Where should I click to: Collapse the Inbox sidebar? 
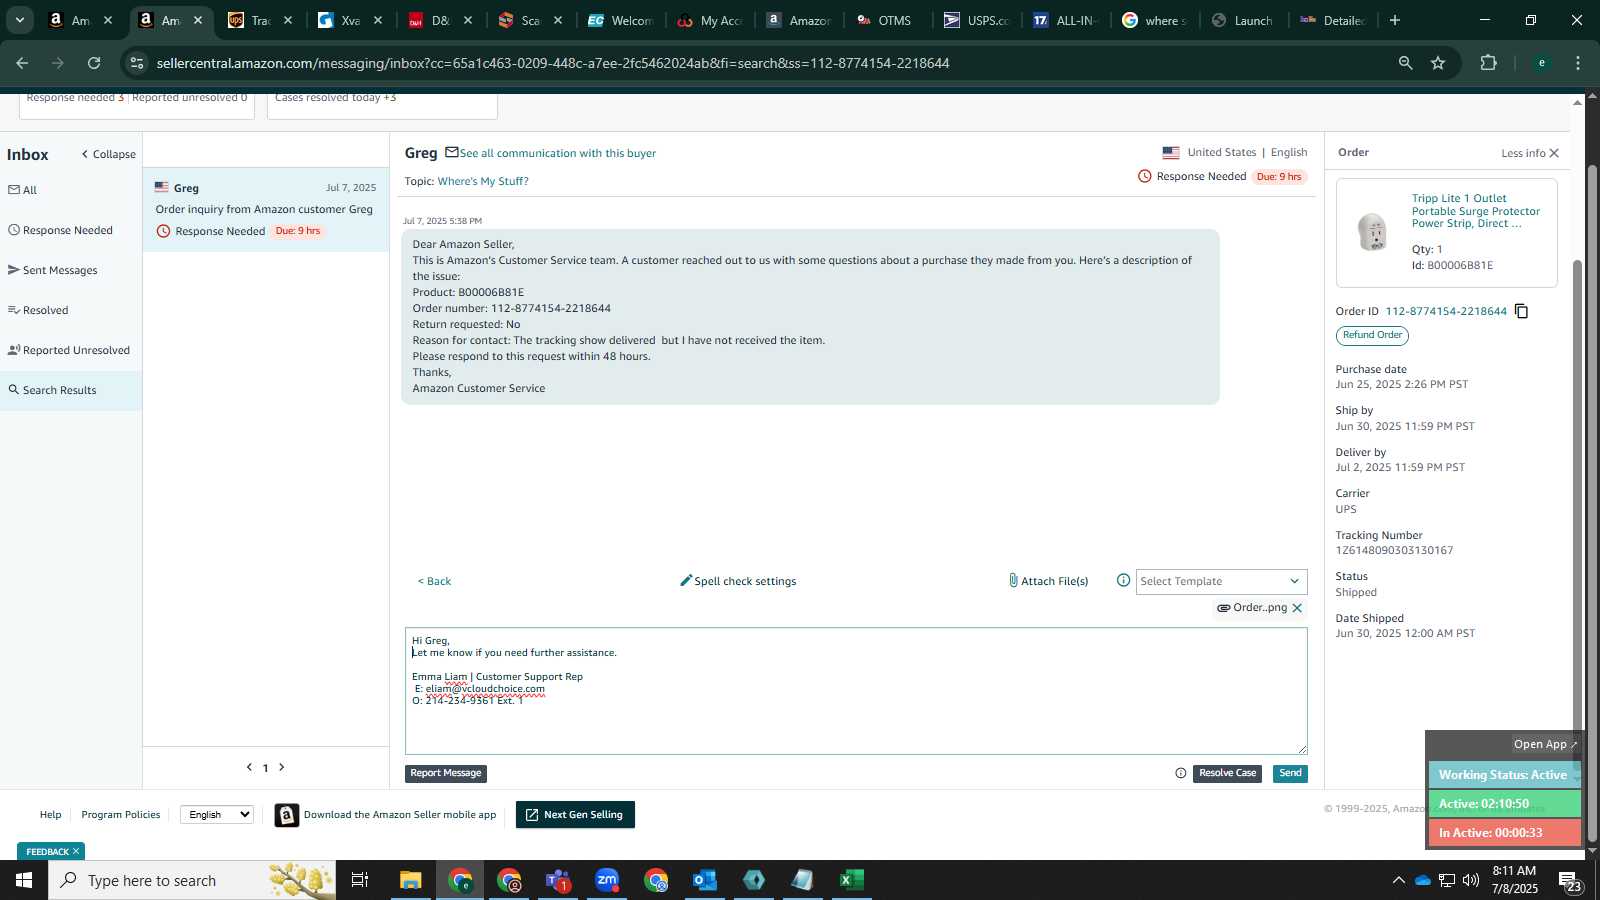pos(108,154)
